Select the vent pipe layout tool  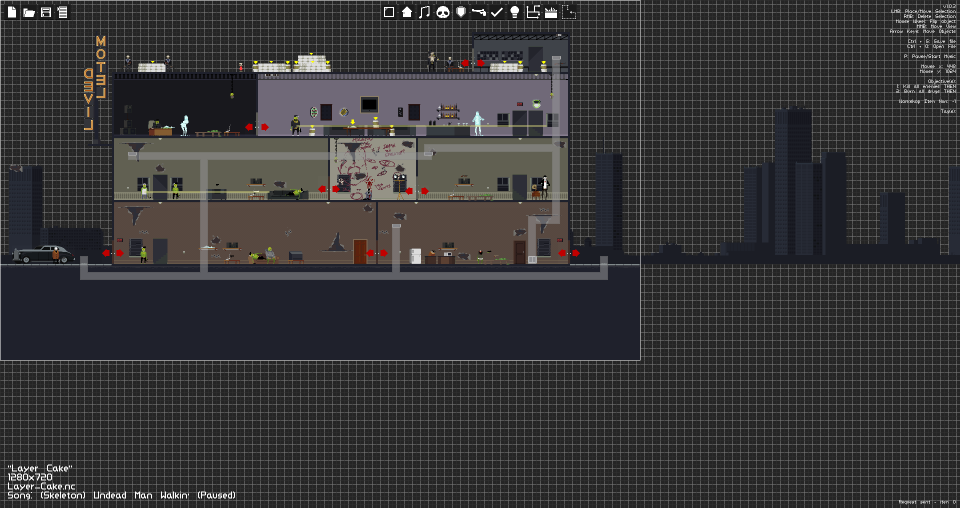pos(533,12)
